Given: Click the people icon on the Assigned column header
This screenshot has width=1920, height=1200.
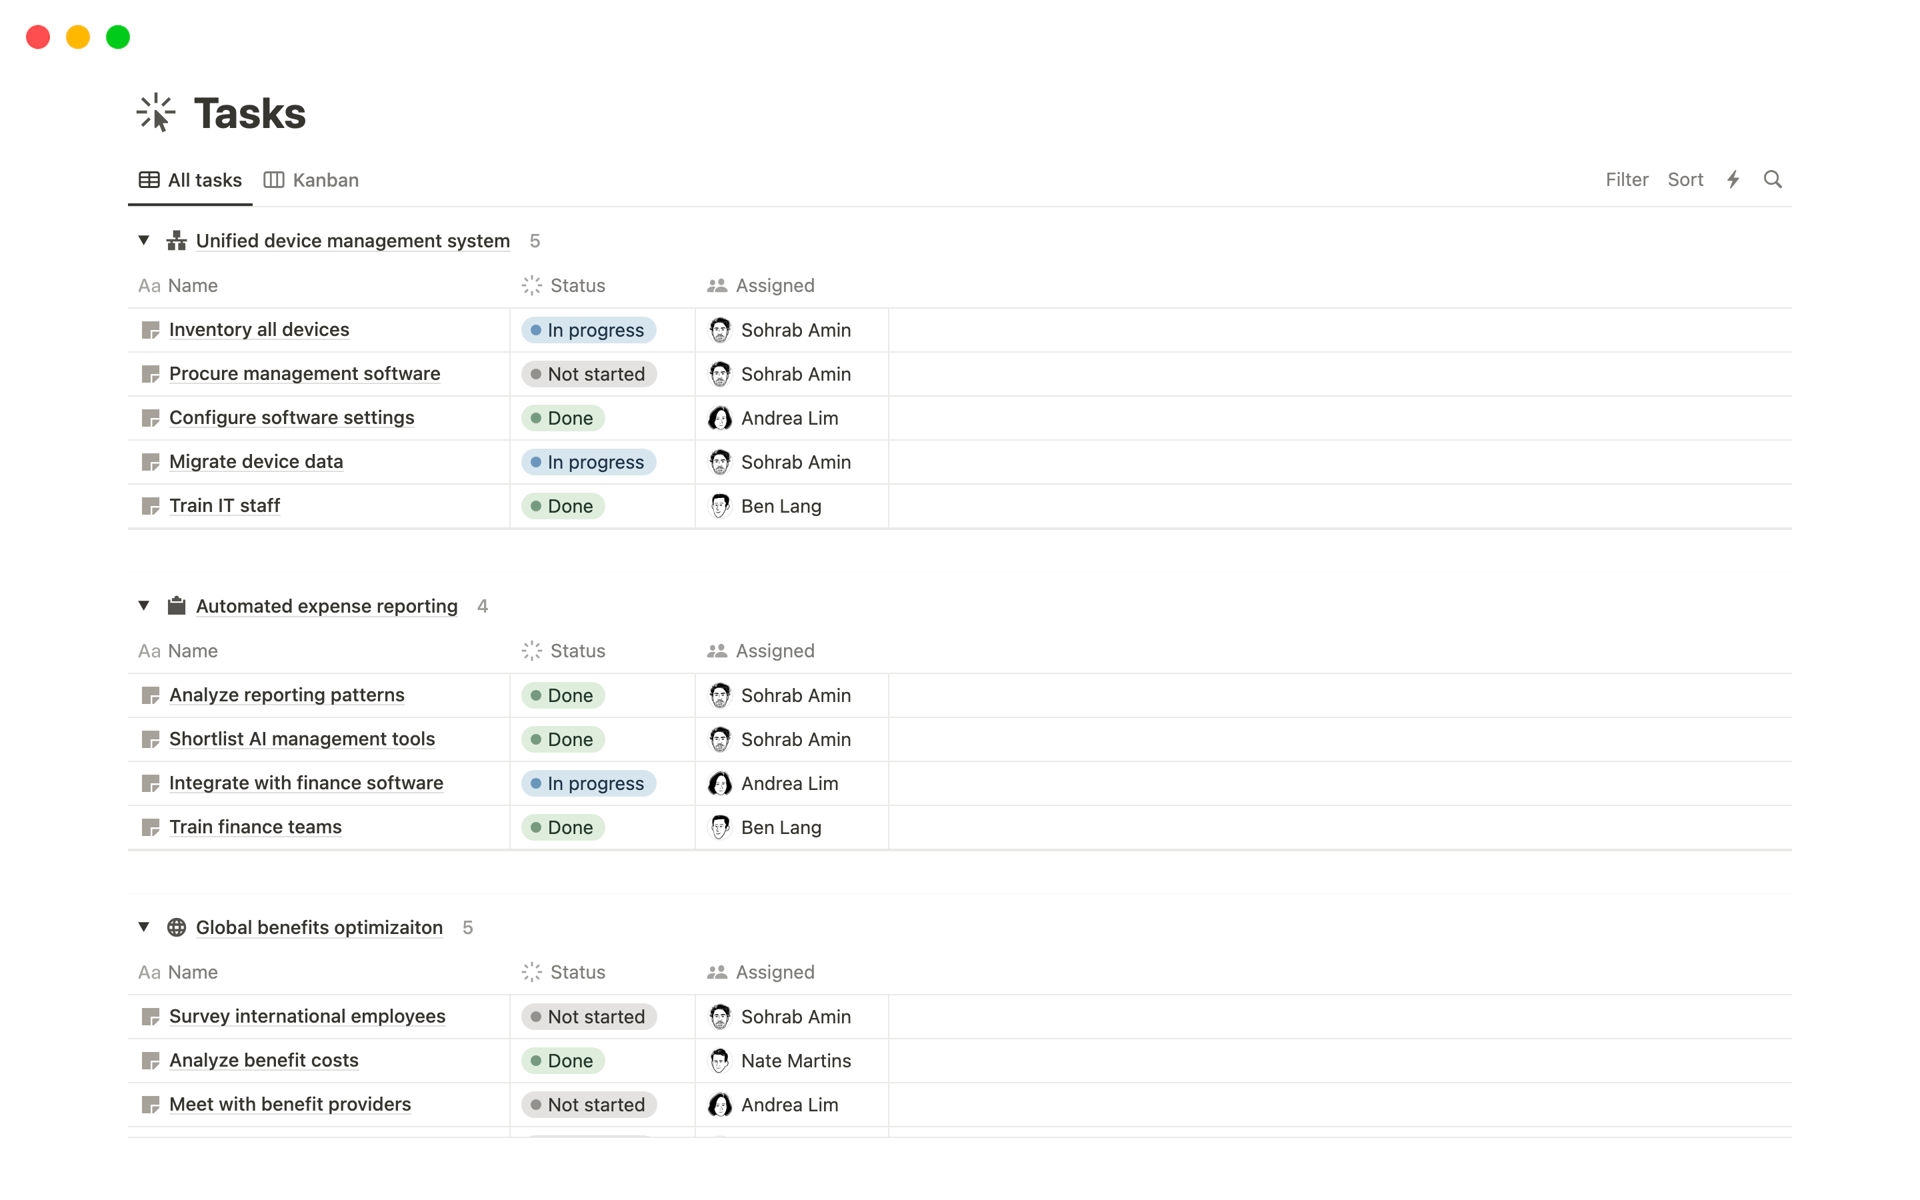Looking at the screenshot, I should pos(716,285).
